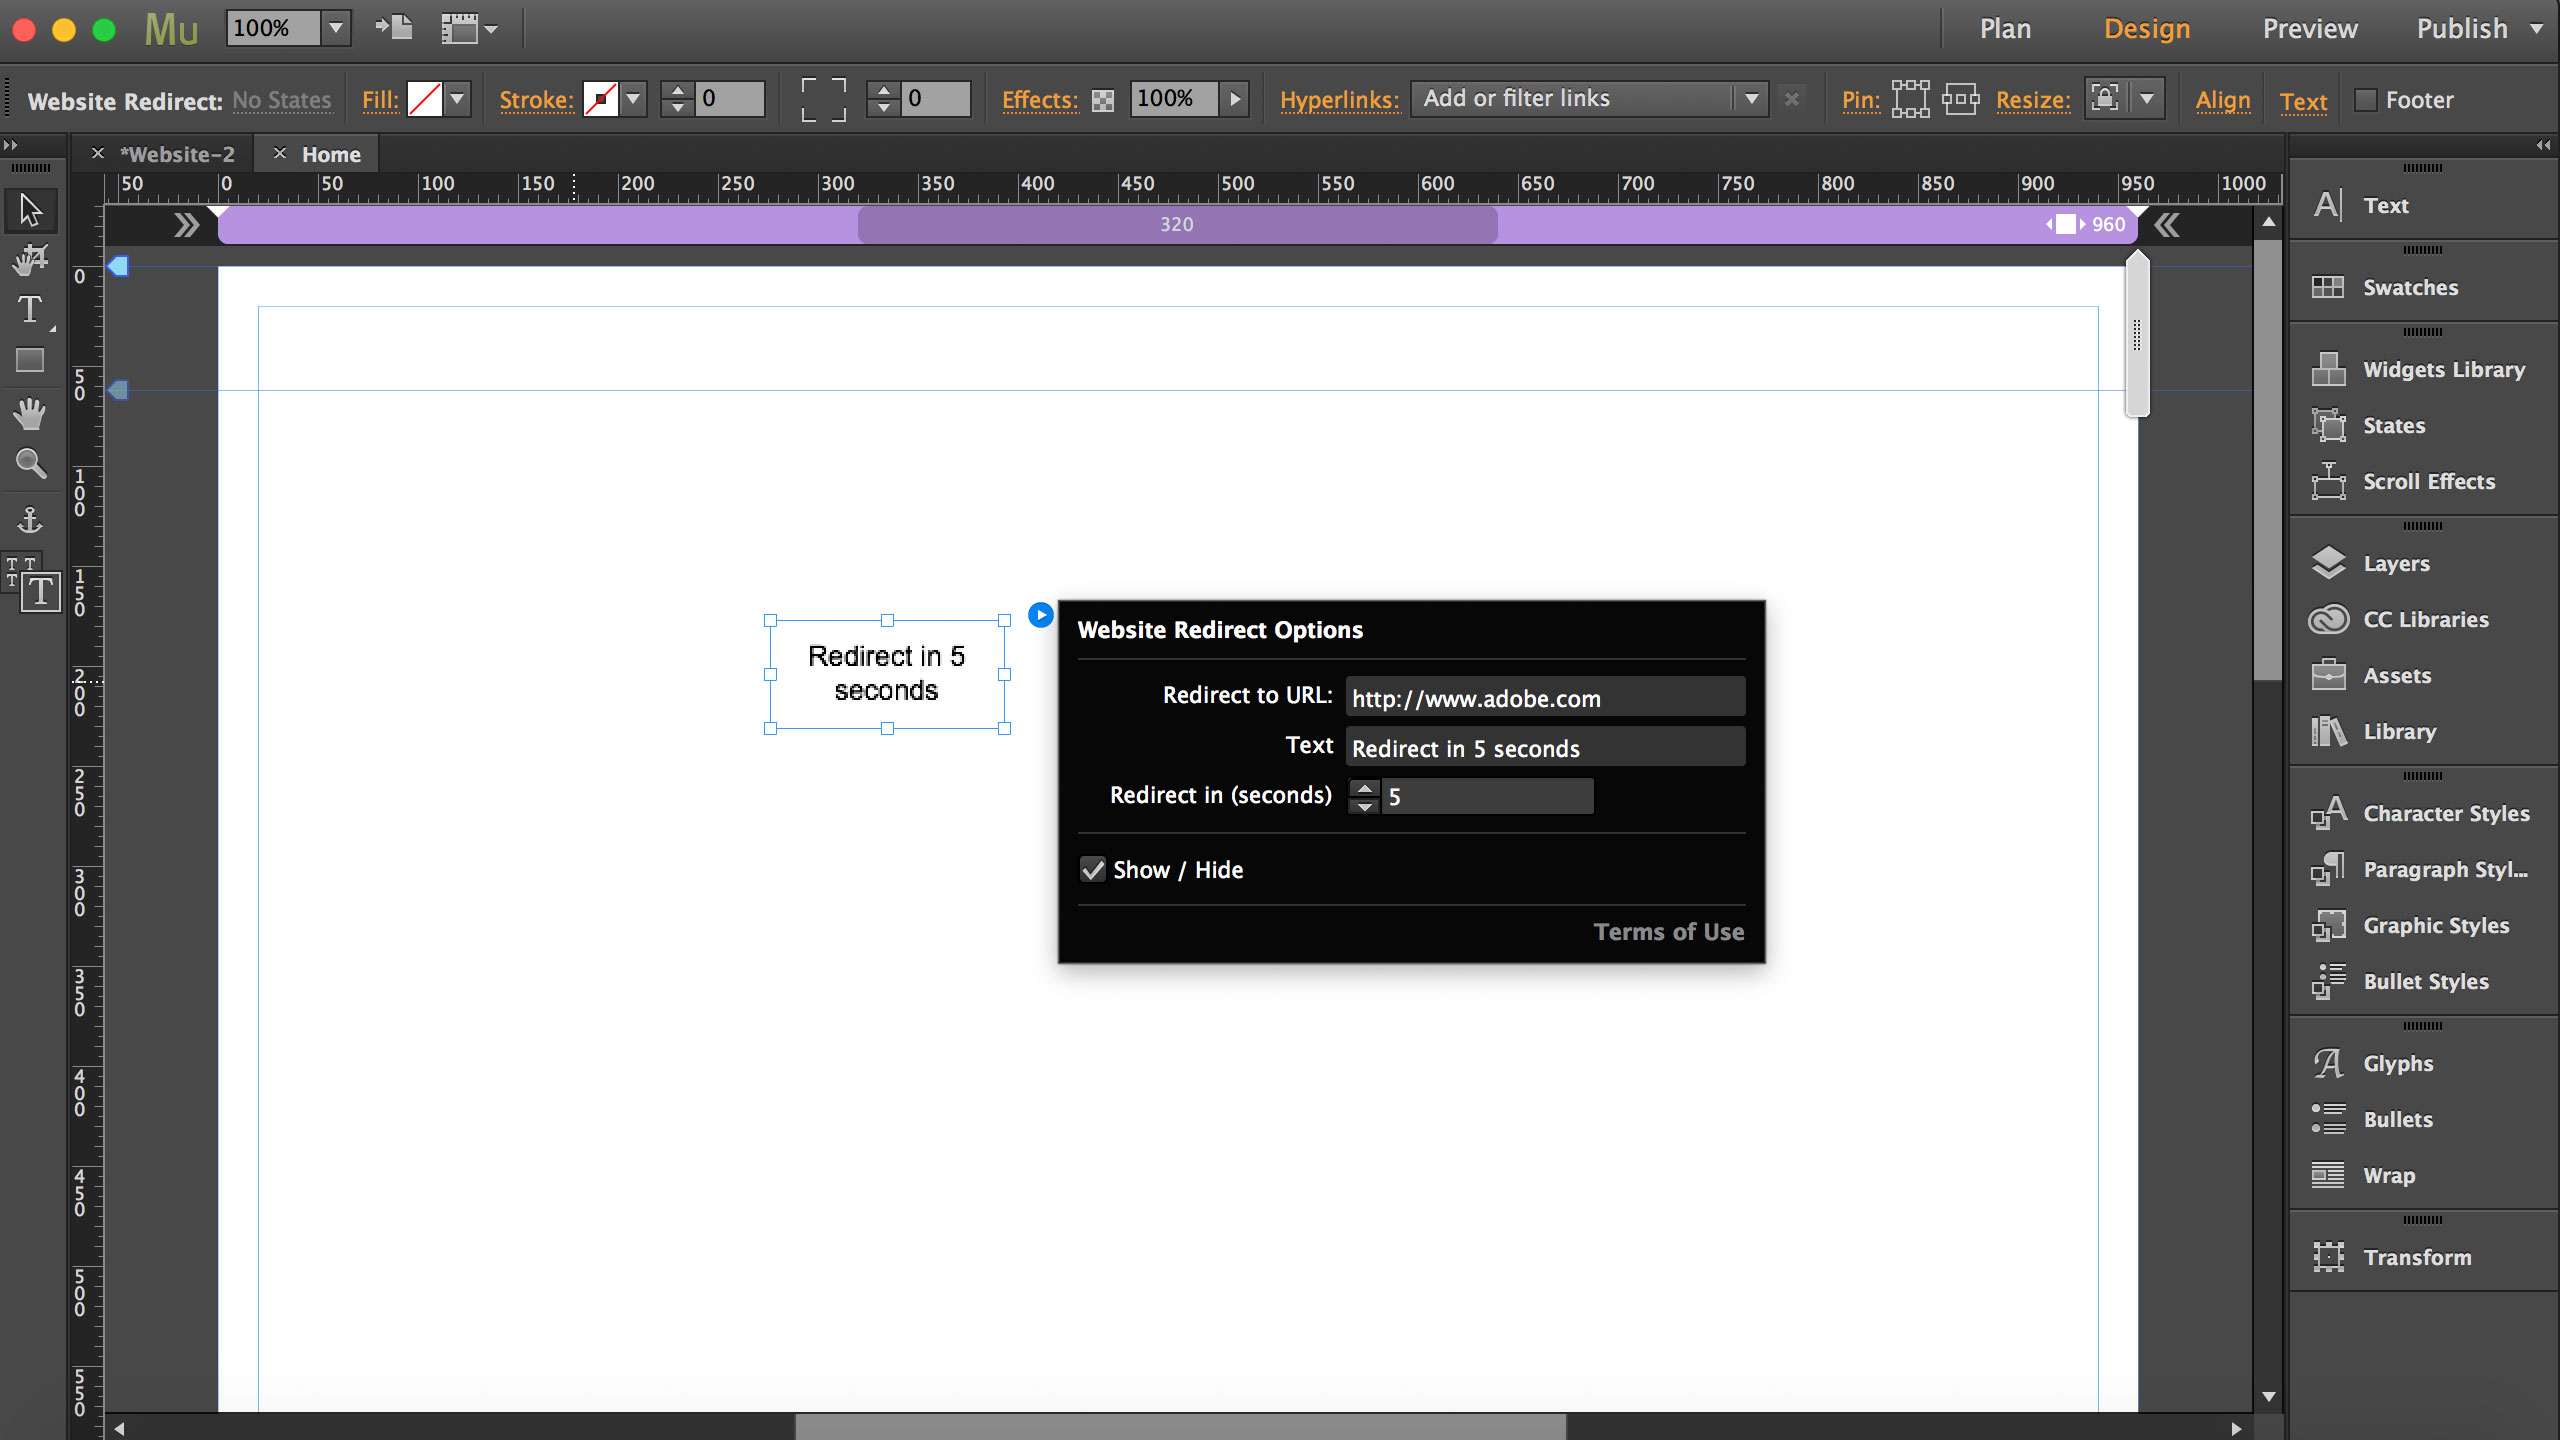Image resolution: width=2560 pixels, height=1440 pixels.
Task: Open the Terms of Use link
Action: (x=1668, y=931)
